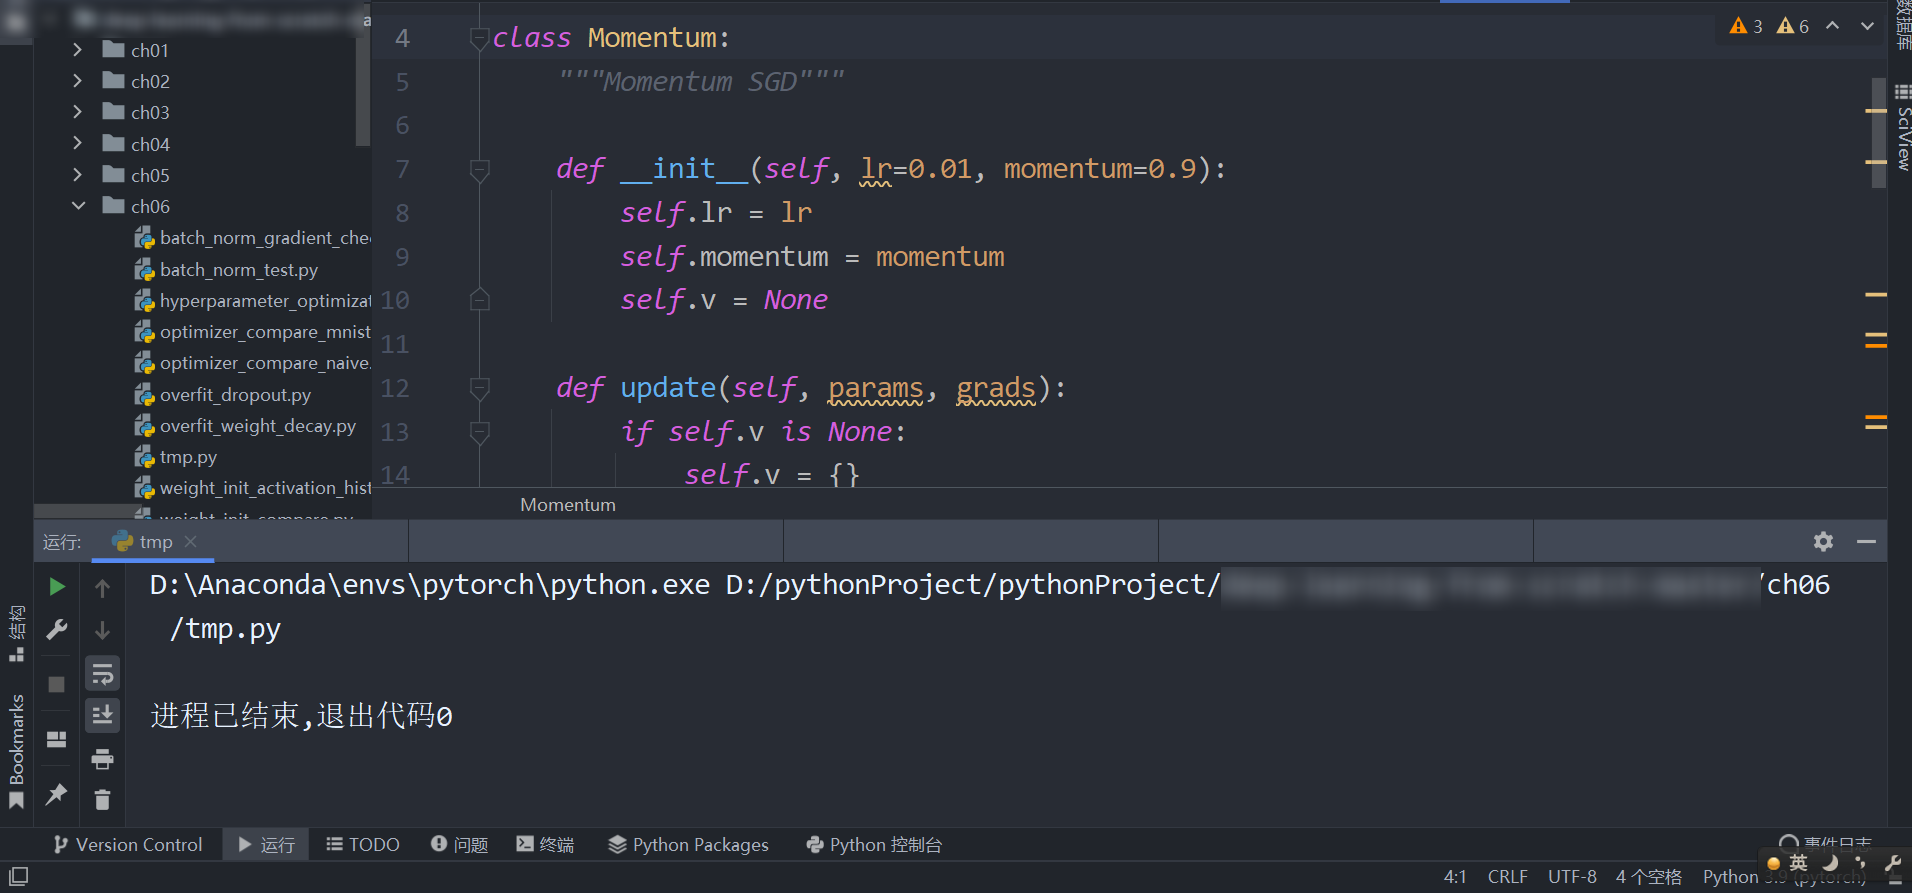Open IME settings wrench icon
The image size is (1912, 893).
[1893, 862]
